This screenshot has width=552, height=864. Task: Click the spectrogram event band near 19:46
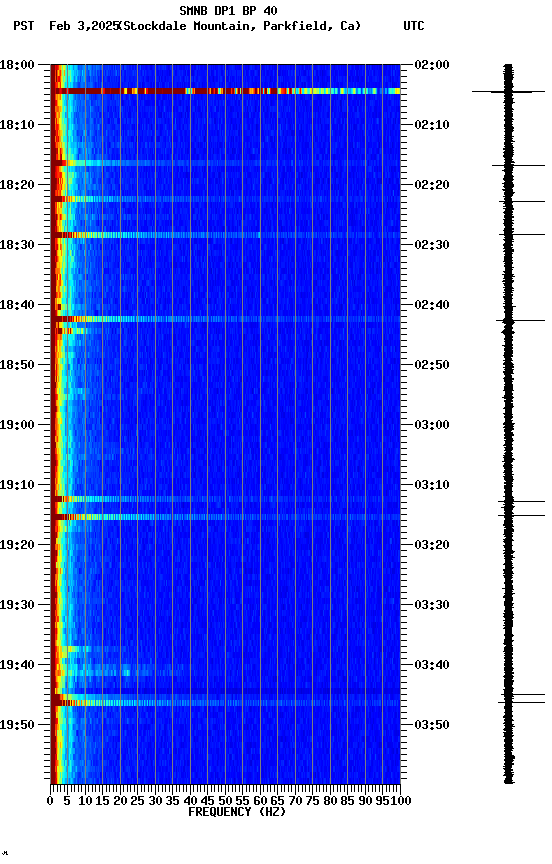coord(225,703)
